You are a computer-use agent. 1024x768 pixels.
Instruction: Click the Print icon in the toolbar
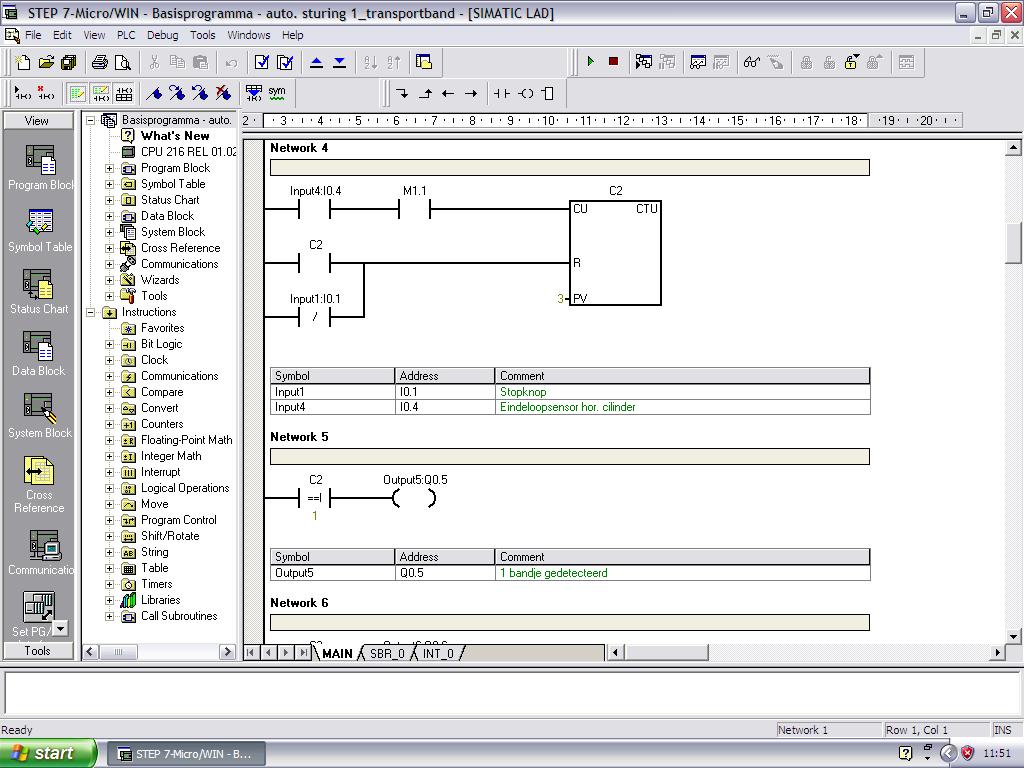coord(100,62)
